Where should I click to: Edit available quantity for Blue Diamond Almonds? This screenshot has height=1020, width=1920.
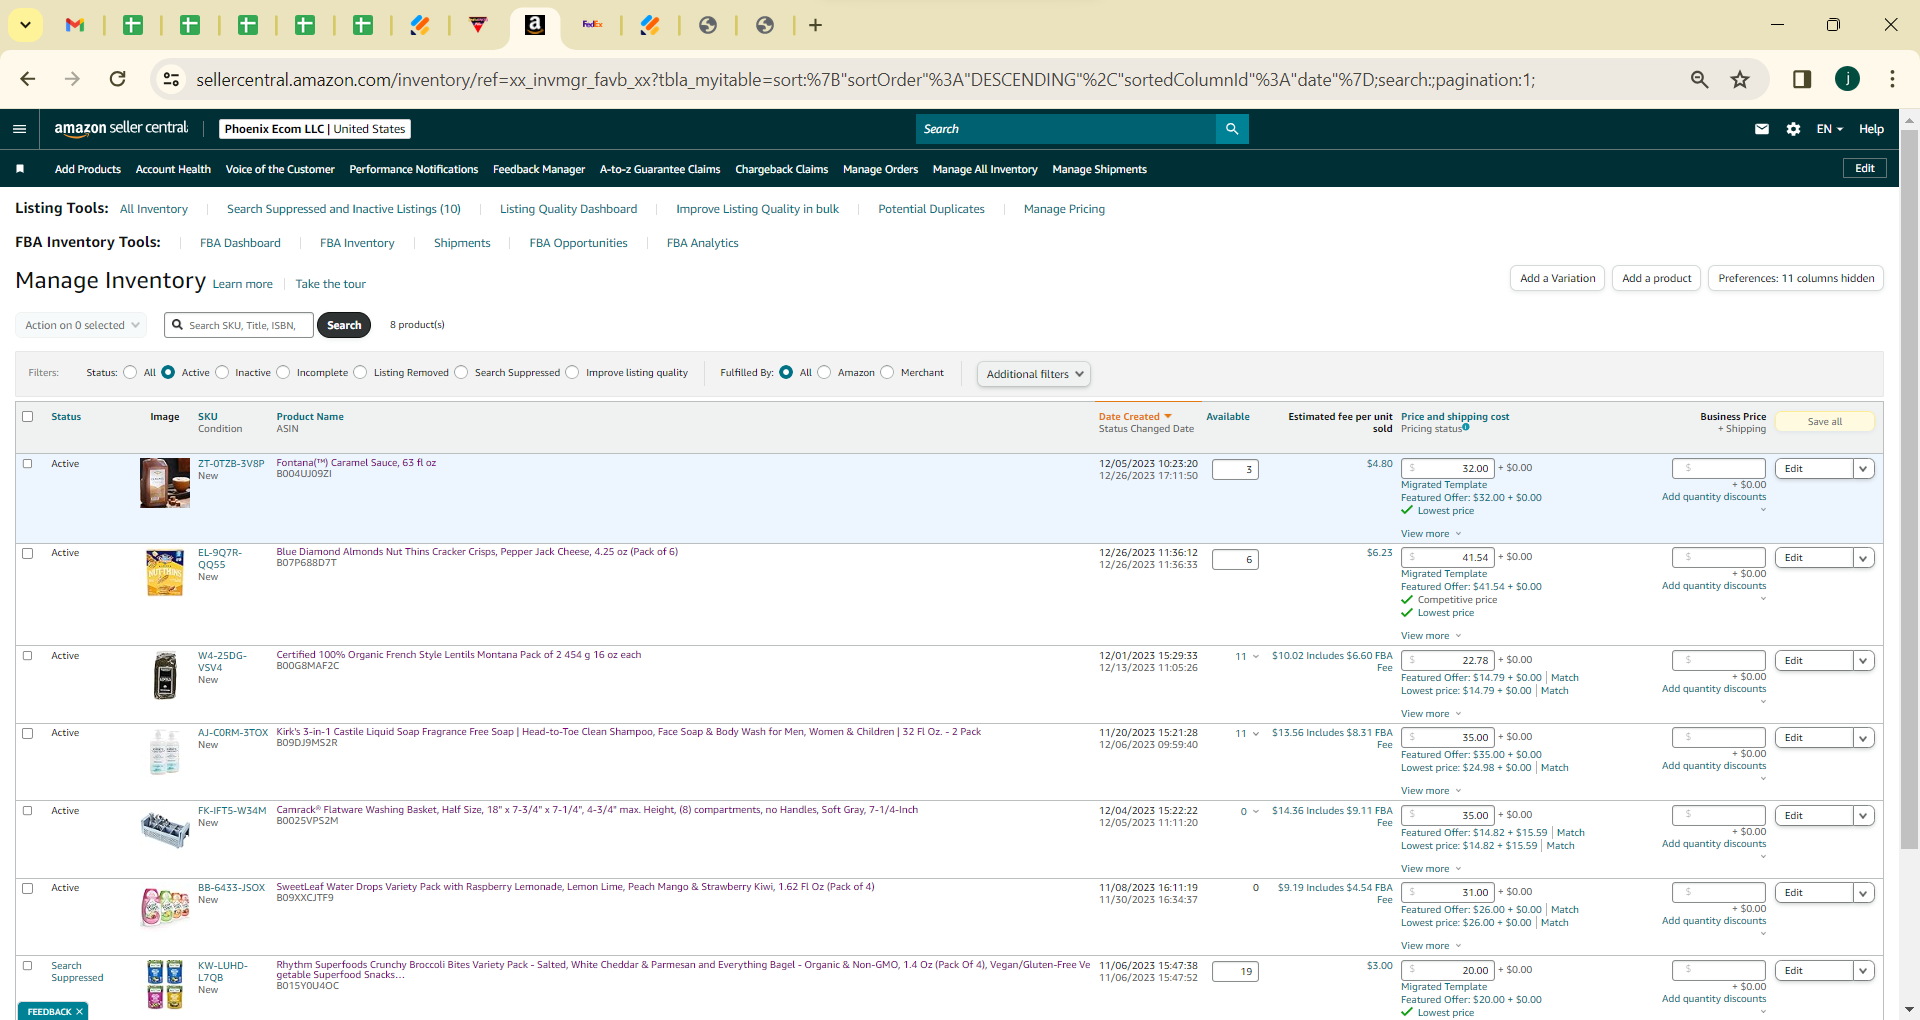1235,559
